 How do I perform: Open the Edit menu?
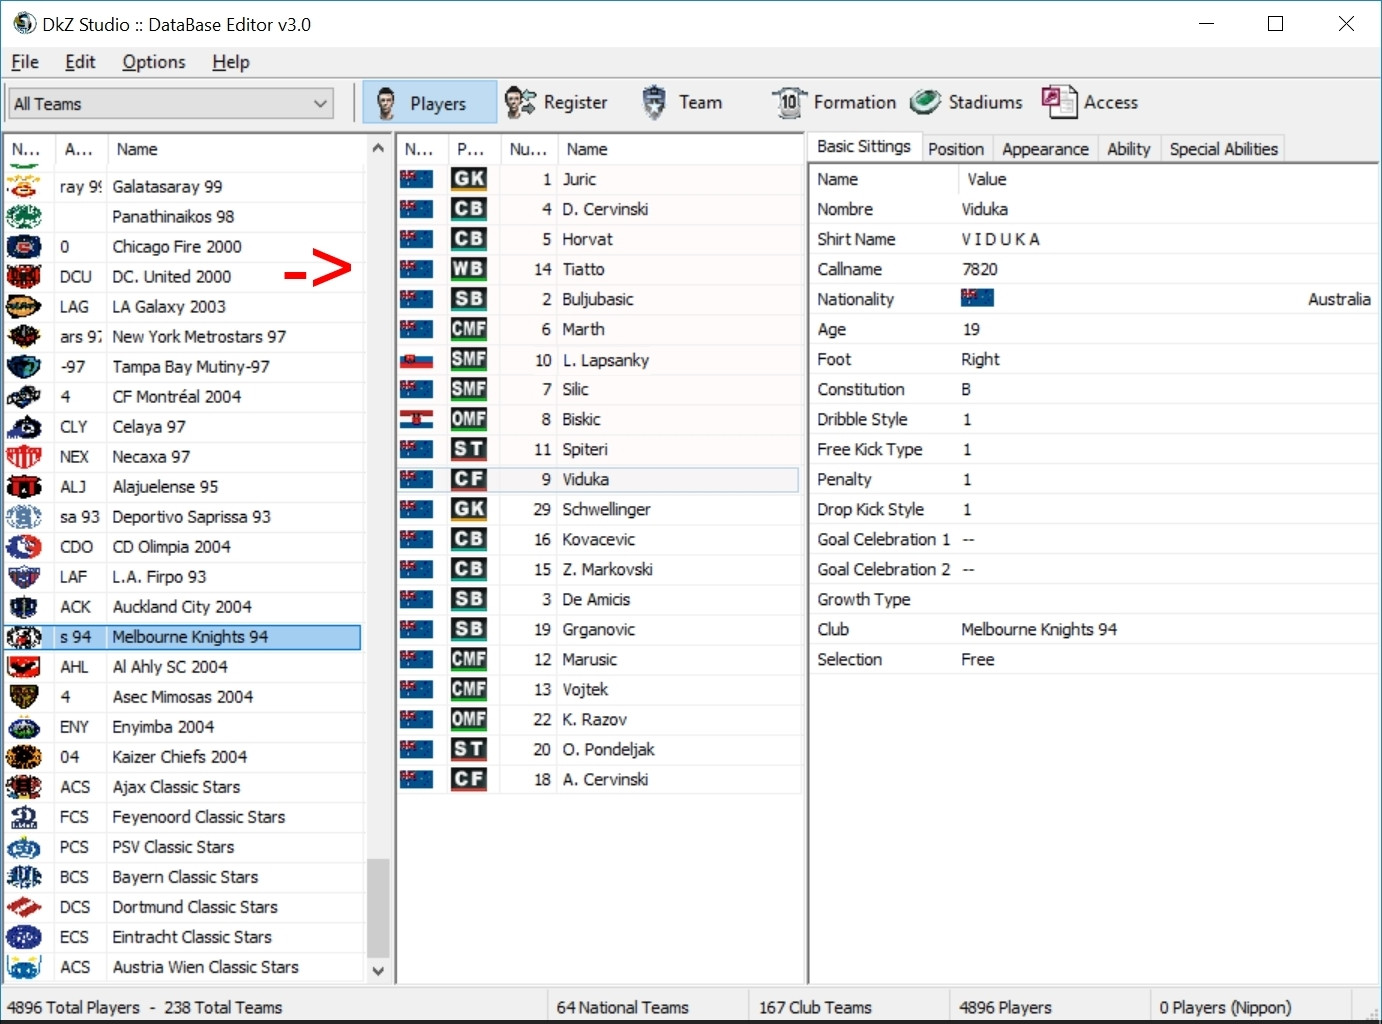point(80,62)
